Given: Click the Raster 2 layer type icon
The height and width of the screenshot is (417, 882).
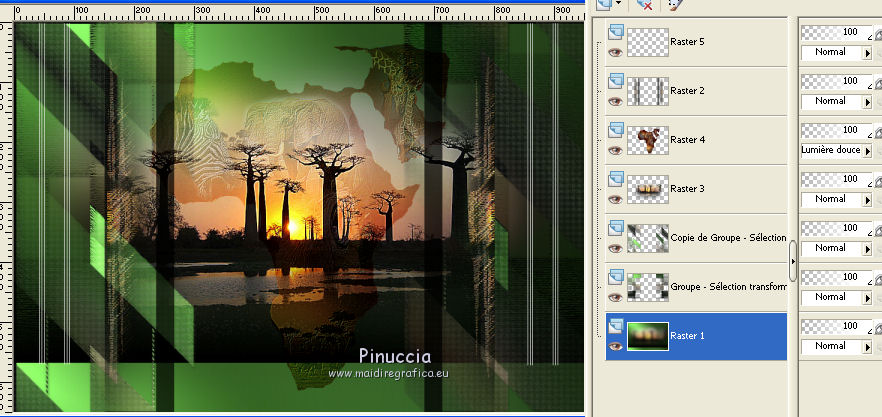Looking at the screenshot, I should pyautogui.click(x=615, y=80).
